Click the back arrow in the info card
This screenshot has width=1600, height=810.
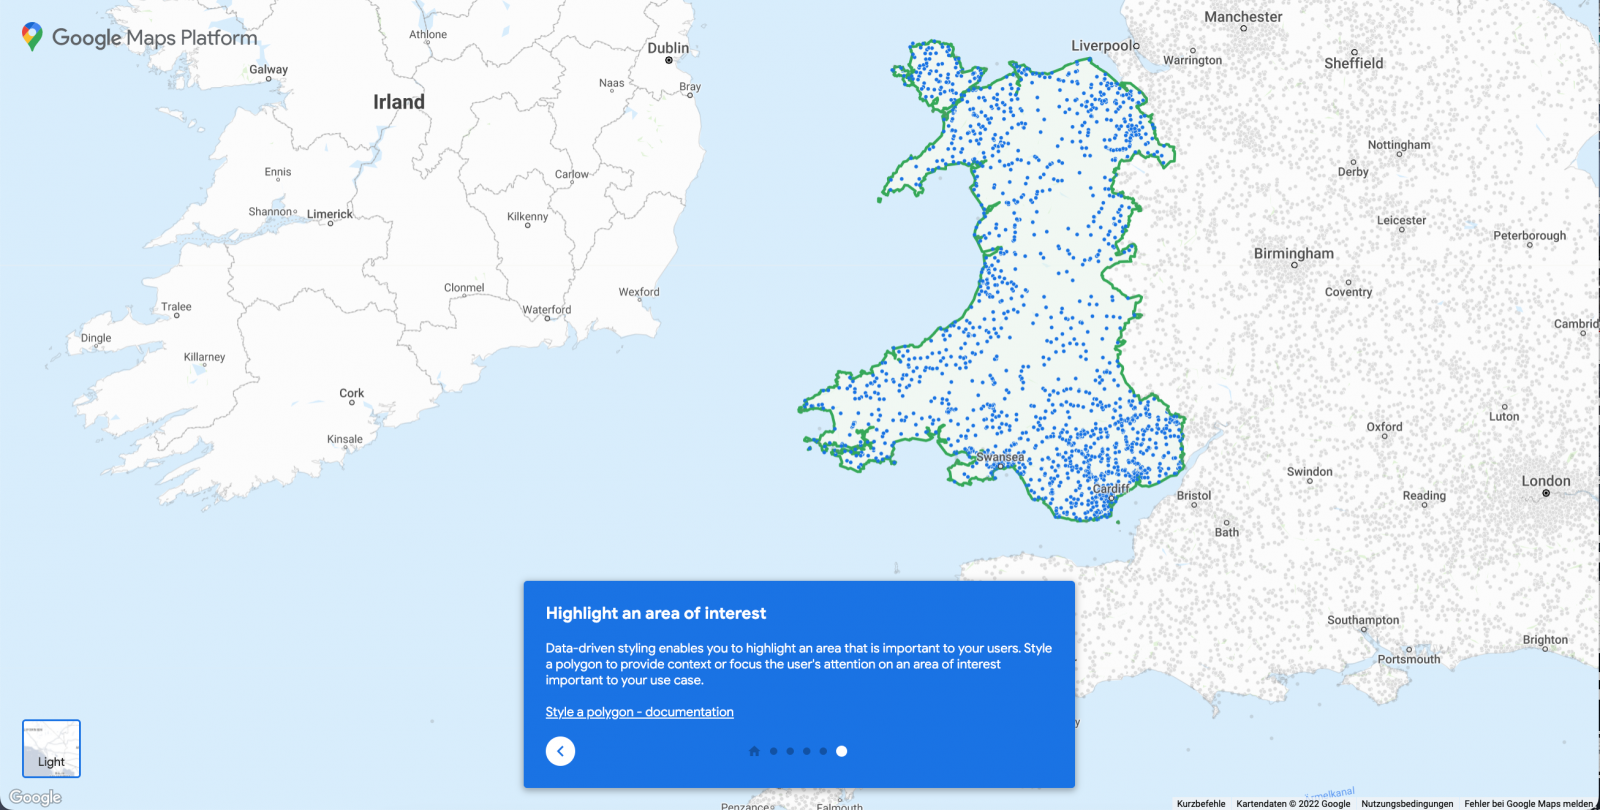560,751
